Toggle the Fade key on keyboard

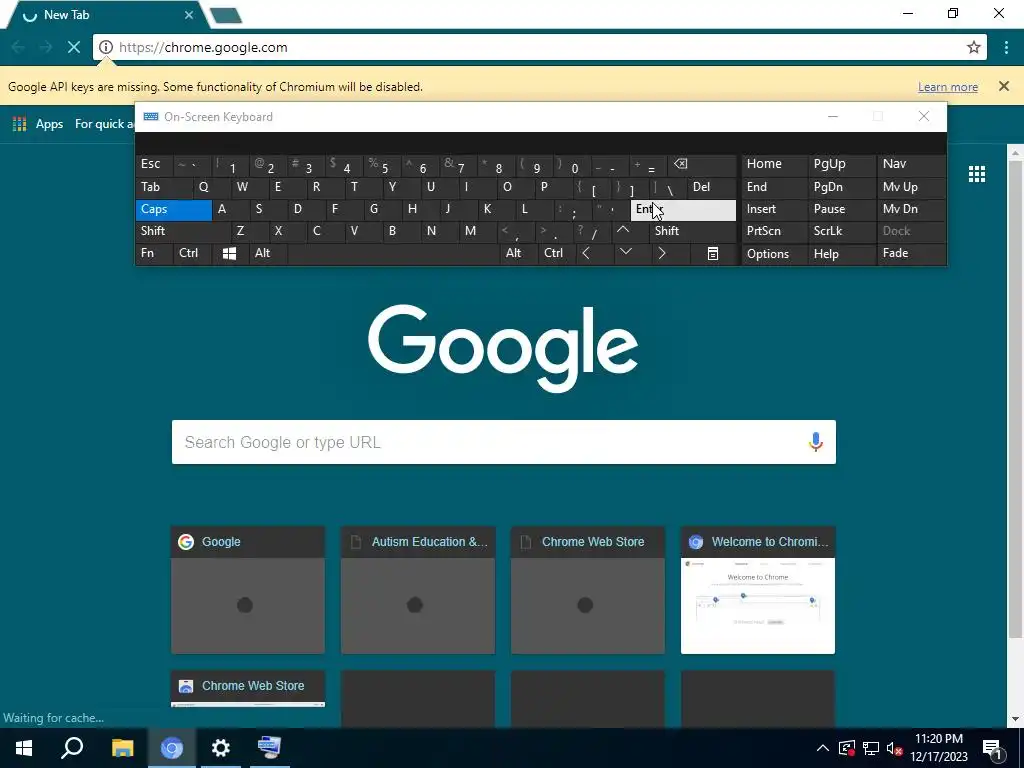(911, 253)
